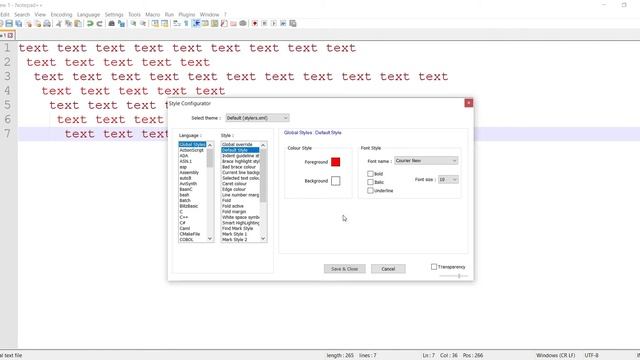Viewport: 640px width, 360px height.
Task: Open the View menu
Action: point(40,15)
